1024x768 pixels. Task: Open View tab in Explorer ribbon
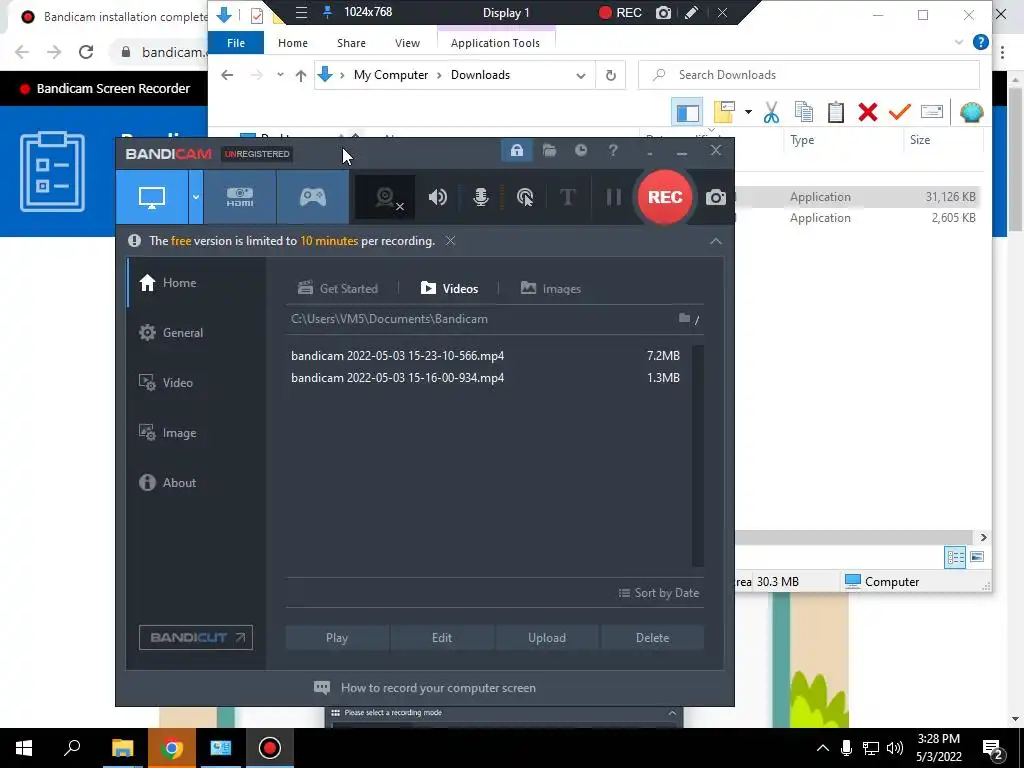pyautogui.click(x=408, y=43)
